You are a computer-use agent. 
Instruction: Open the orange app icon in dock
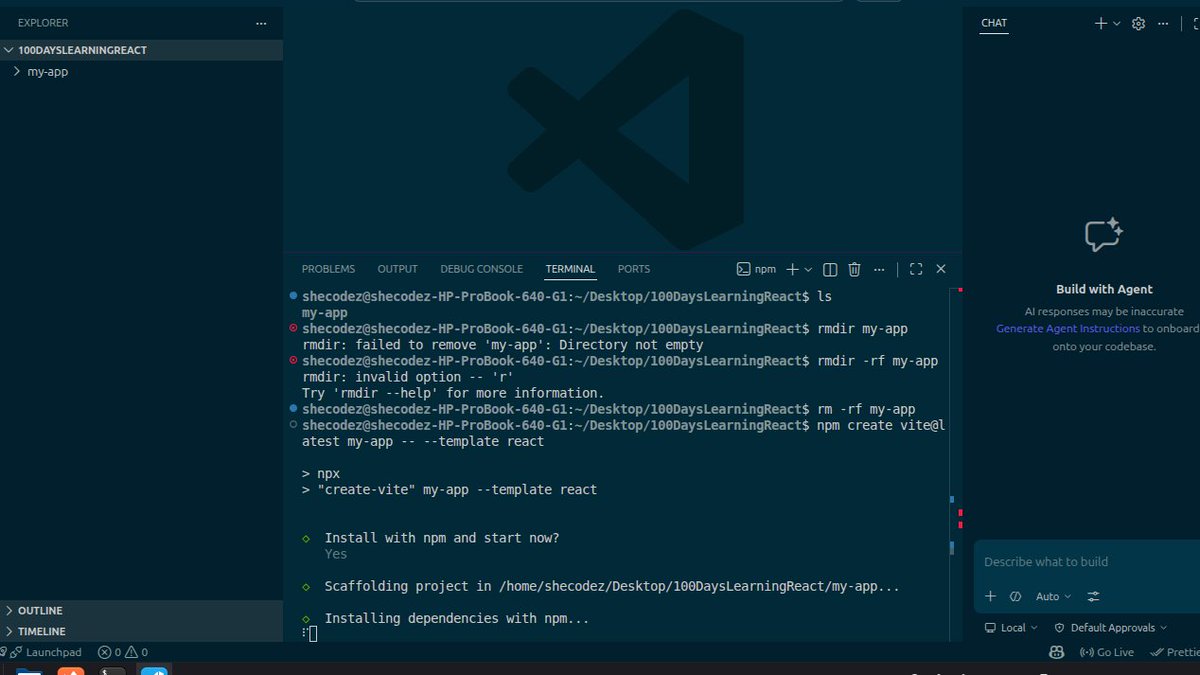70,671
